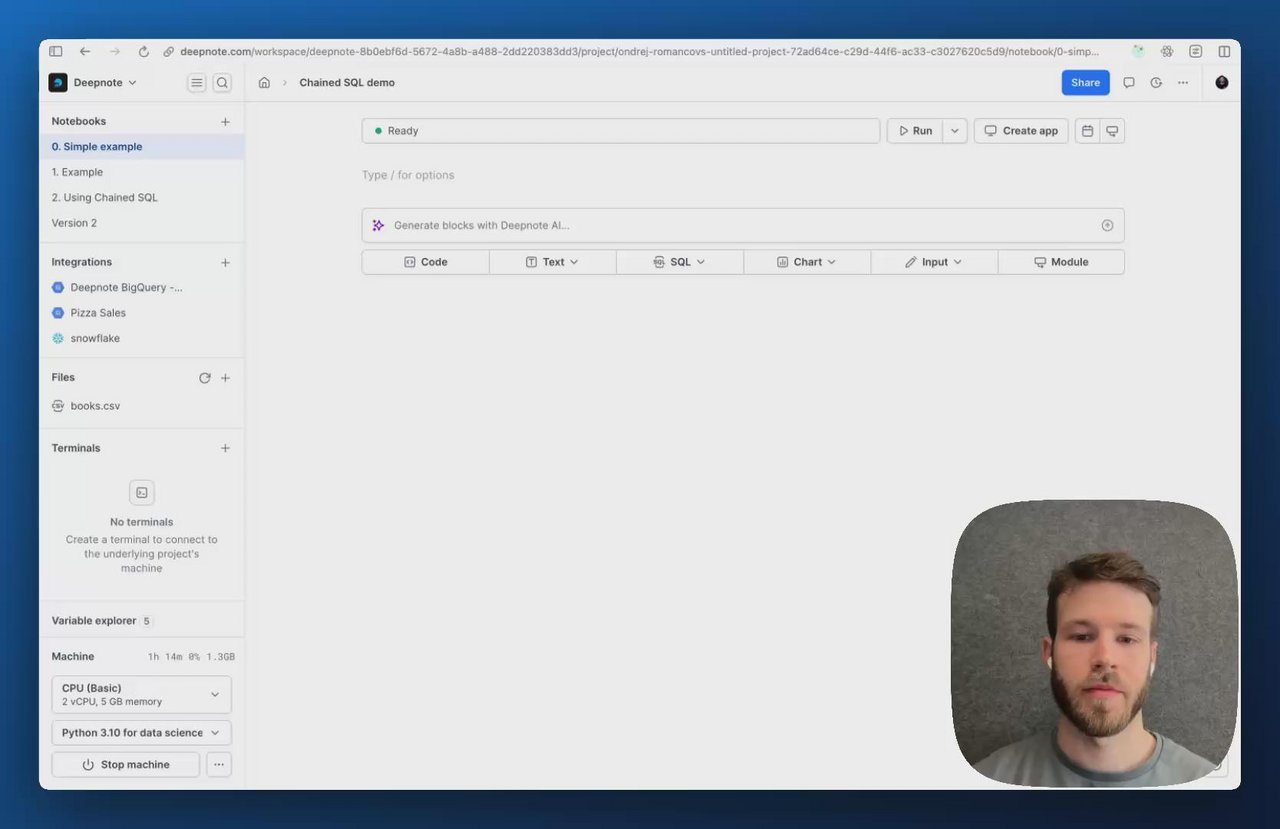The height and width of the screenshot is (829, 1280).
Task: Click the Stop machine button
Action: (126, 765)
